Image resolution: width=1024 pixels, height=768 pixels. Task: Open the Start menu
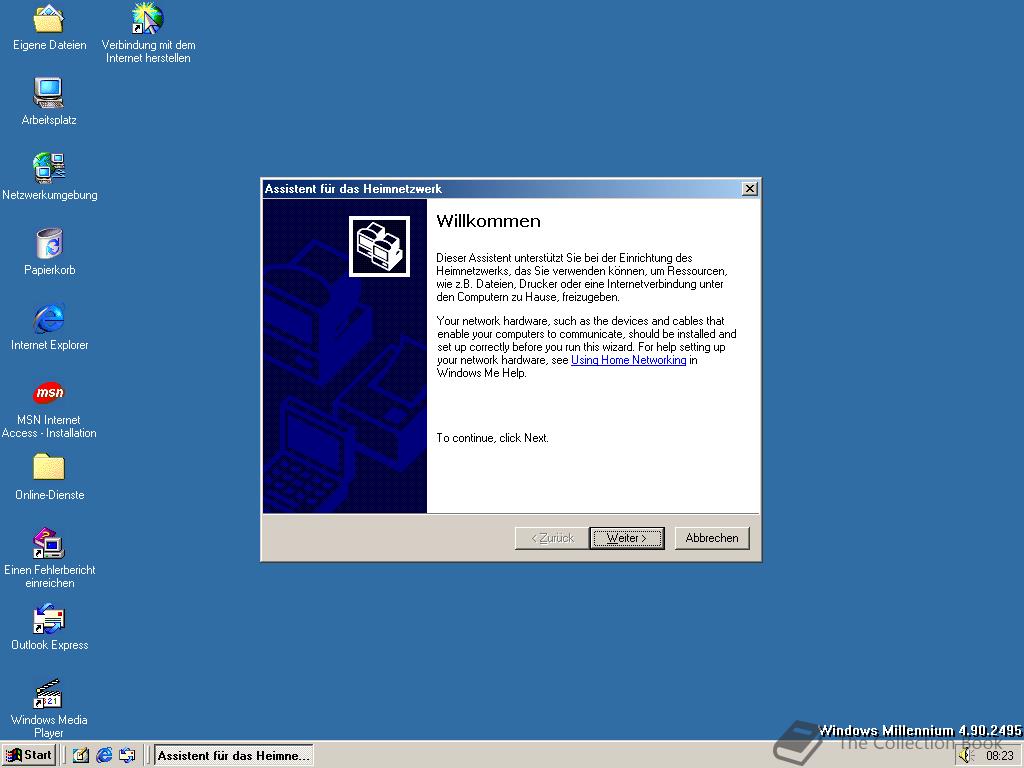[x=29, y=755]
